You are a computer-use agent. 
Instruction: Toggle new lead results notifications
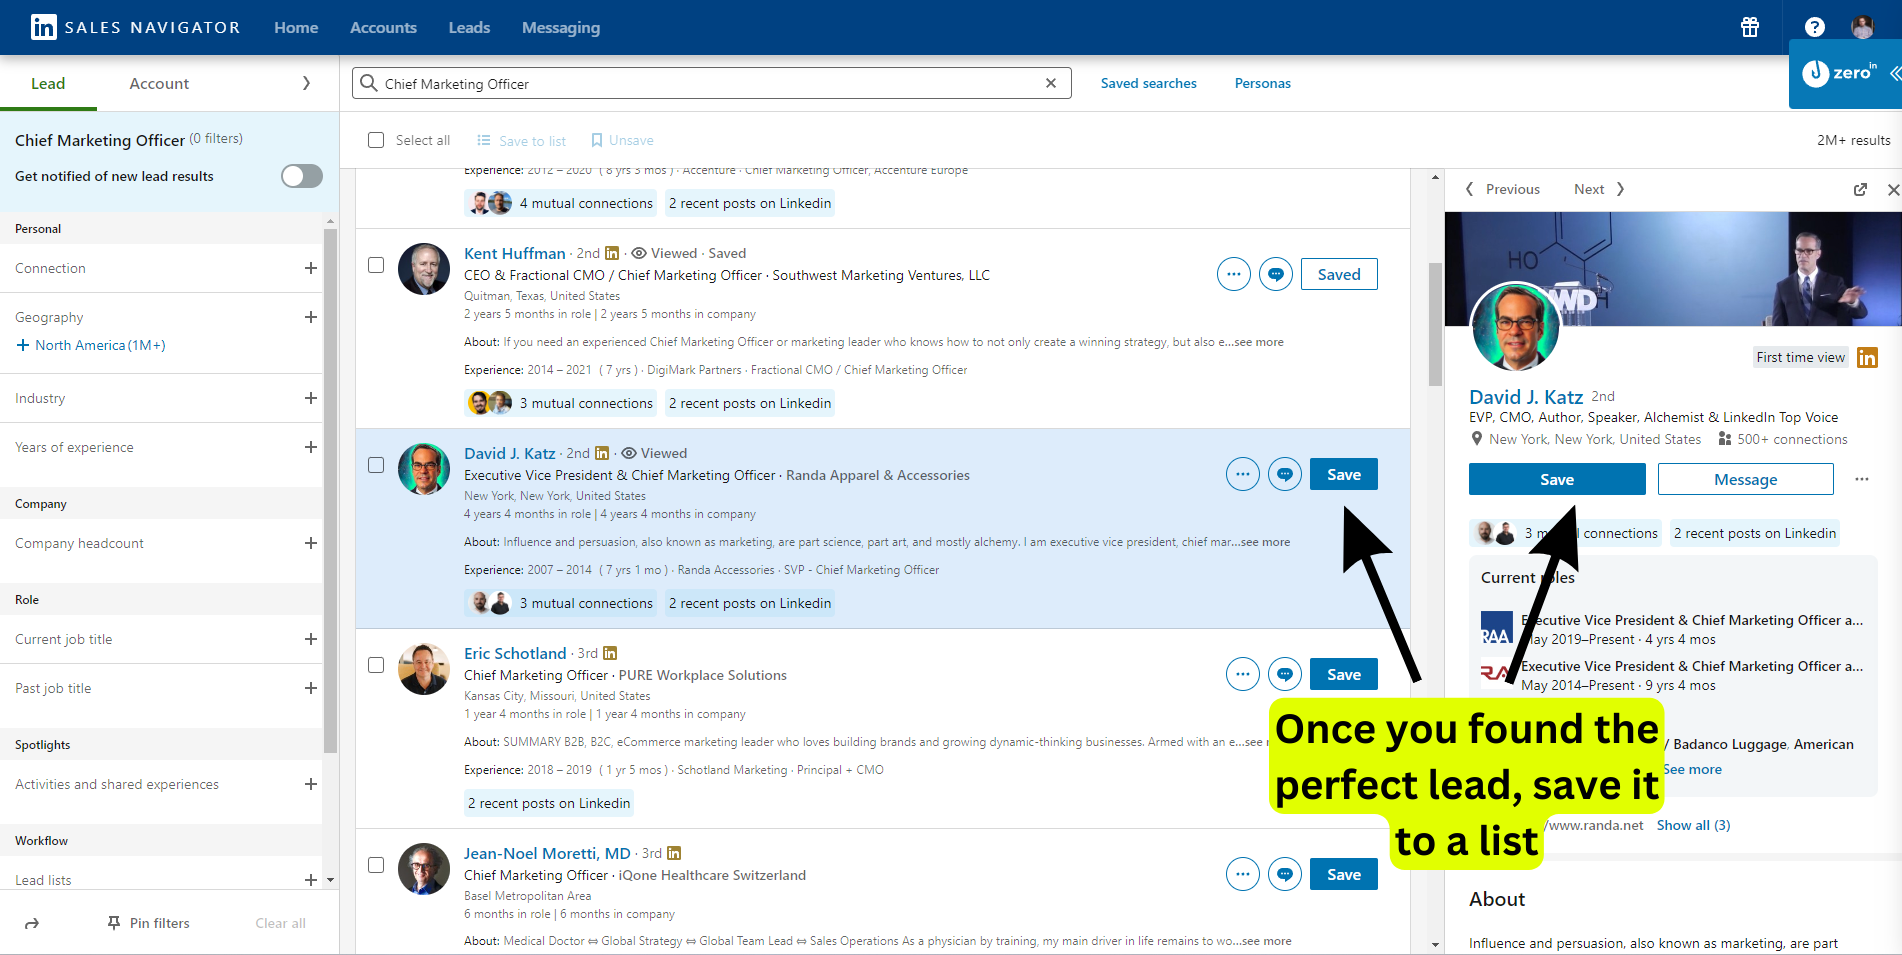pos(302,176)
